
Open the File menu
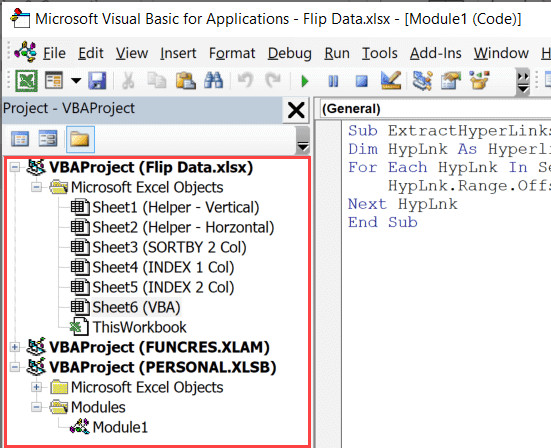tap(54, 53)
